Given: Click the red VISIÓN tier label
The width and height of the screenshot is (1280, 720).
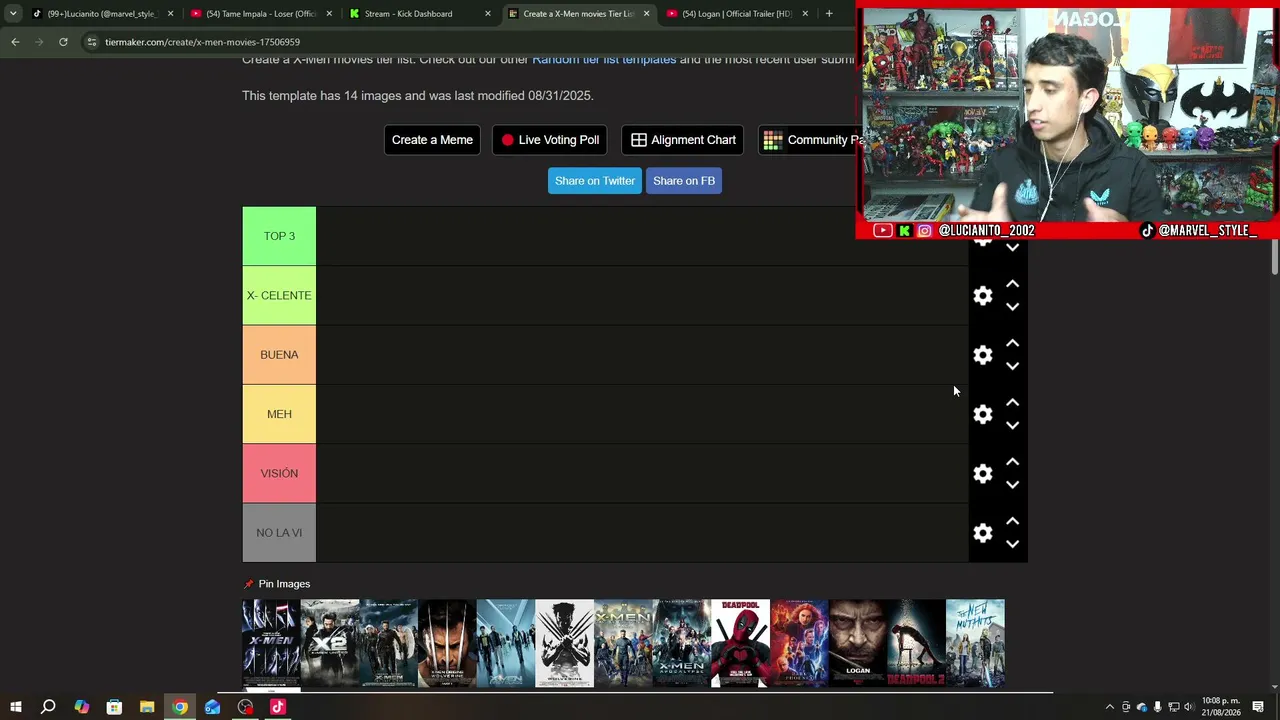Looking at the screenshot, I should (x=279, y=473).
